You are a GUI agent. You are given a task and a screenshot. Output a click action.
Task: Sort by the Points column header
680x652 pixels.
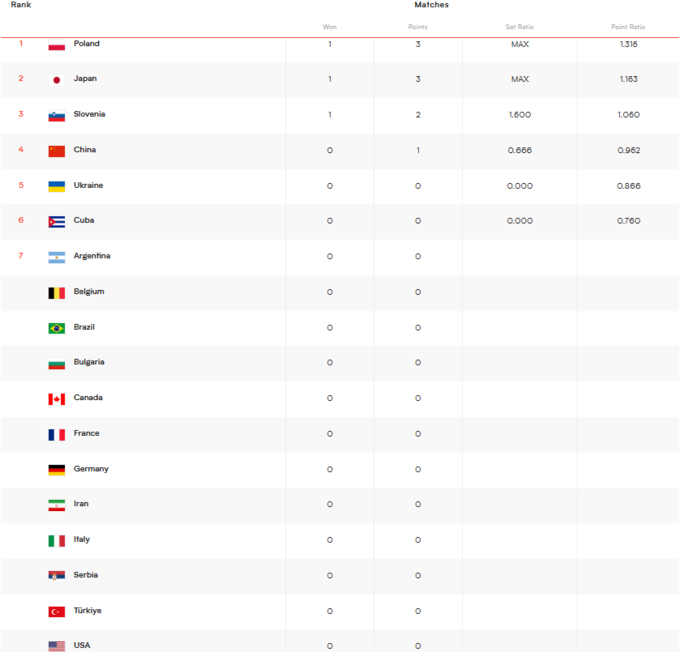point(418,27)
